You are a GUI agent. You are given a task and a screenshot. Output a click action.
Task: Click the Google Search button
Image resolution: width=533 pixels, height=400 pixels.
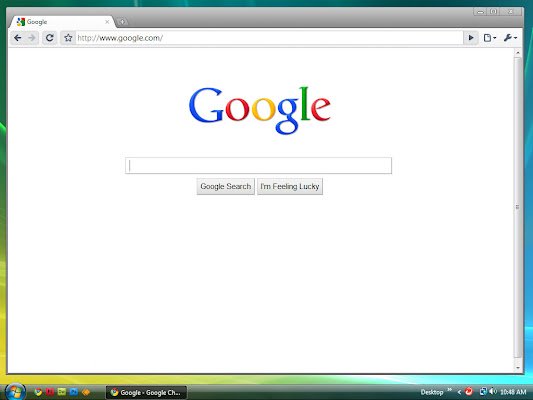click(x=226, y=186)
